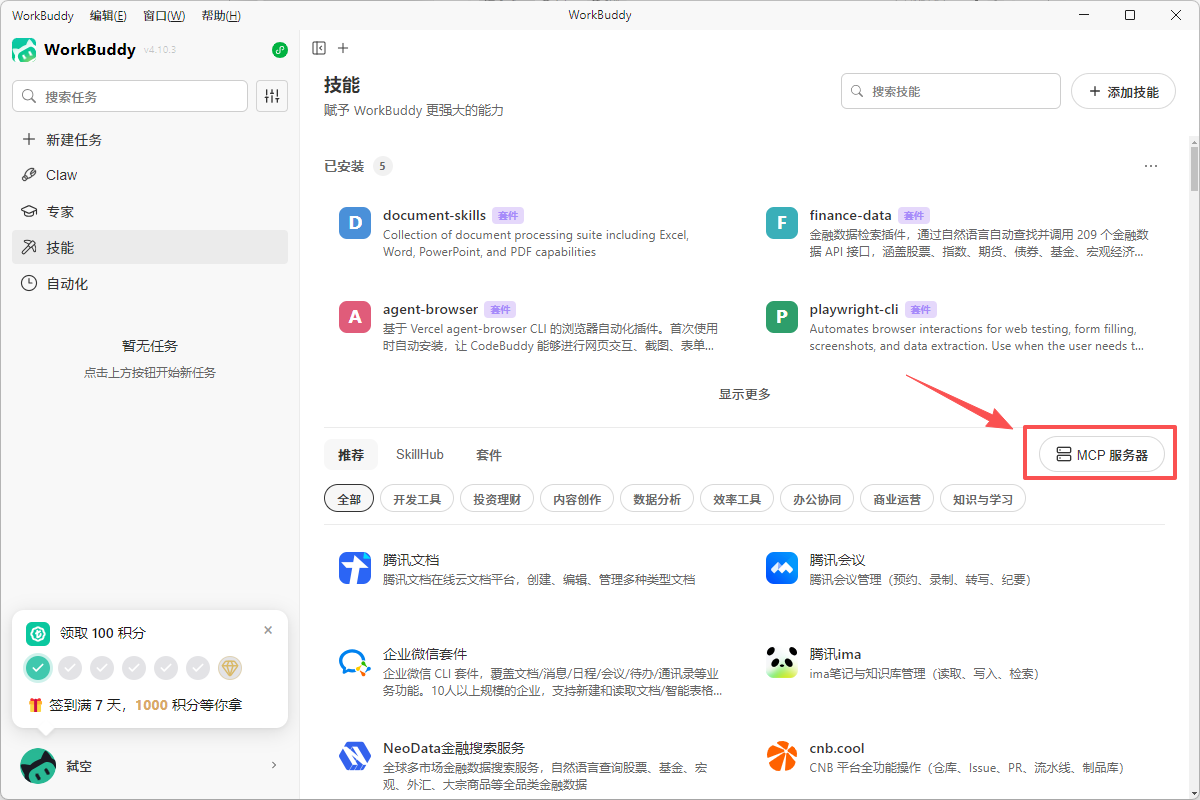
Task: Select the Tencent Meeting skill icon
Action: [x=781, y=568]
